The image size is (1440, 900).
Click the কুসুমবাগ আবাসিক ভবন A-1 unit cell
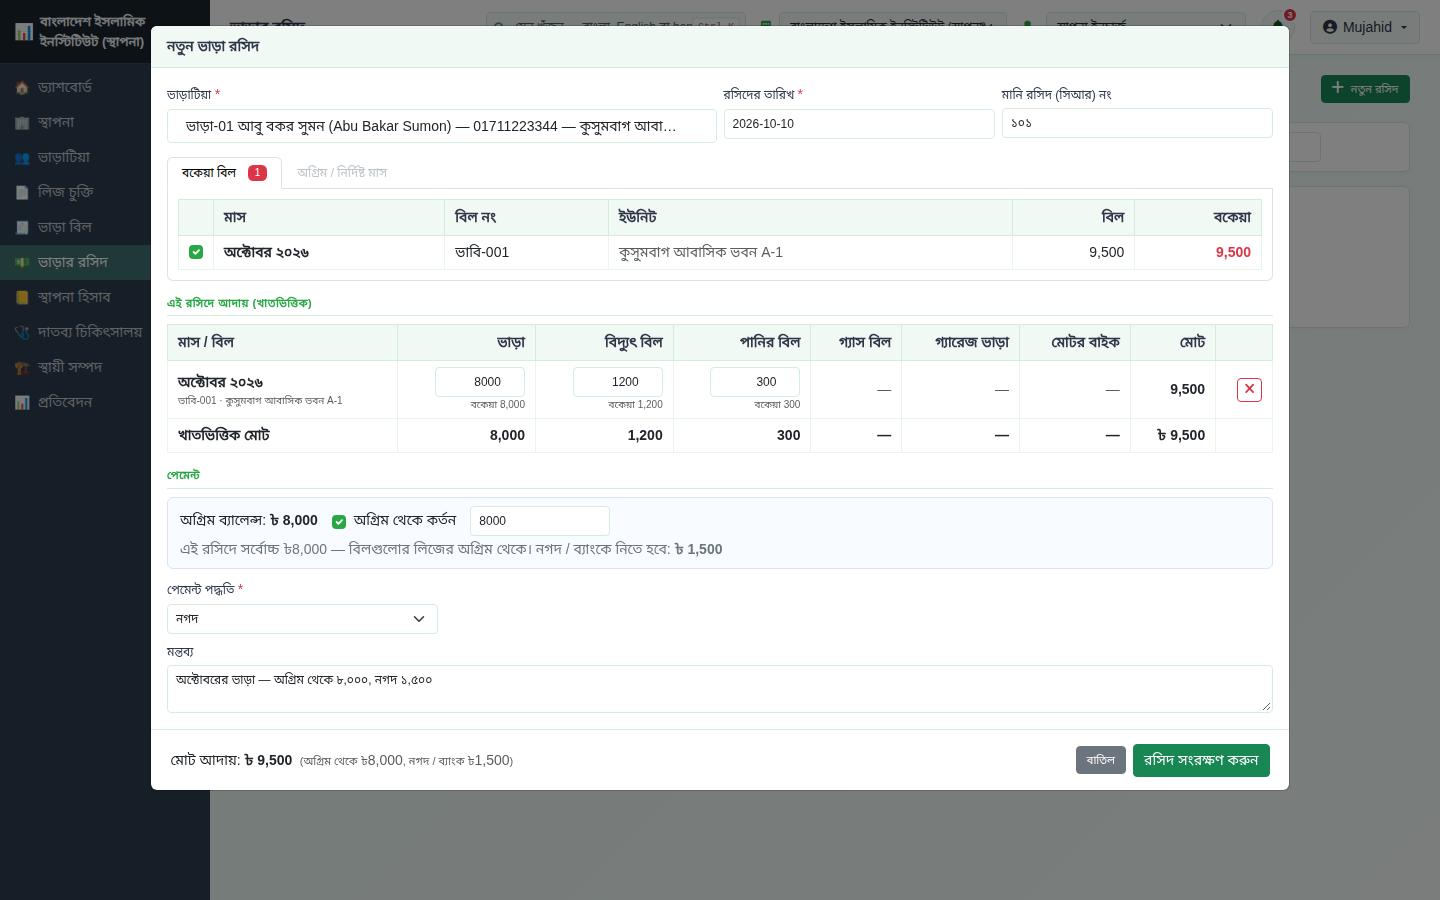(810, 253)
